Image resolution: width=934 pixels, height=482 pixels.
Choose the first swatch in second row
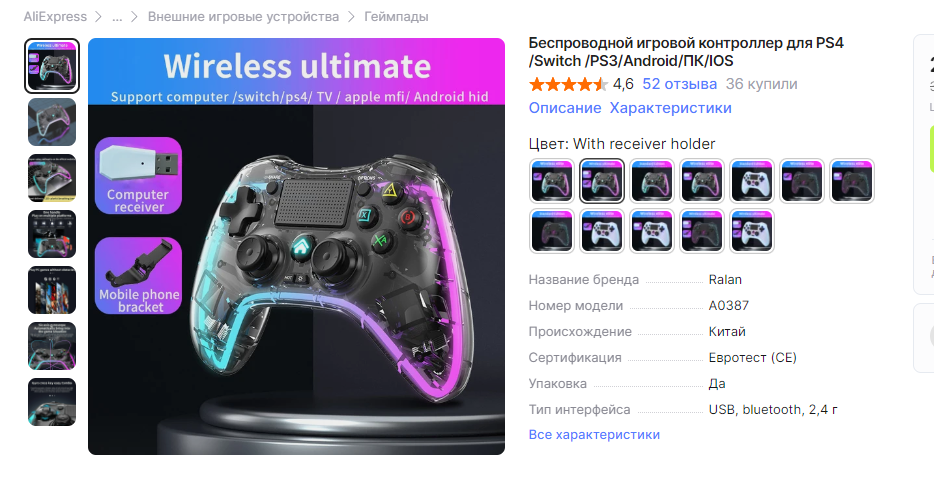pos(552,231)
